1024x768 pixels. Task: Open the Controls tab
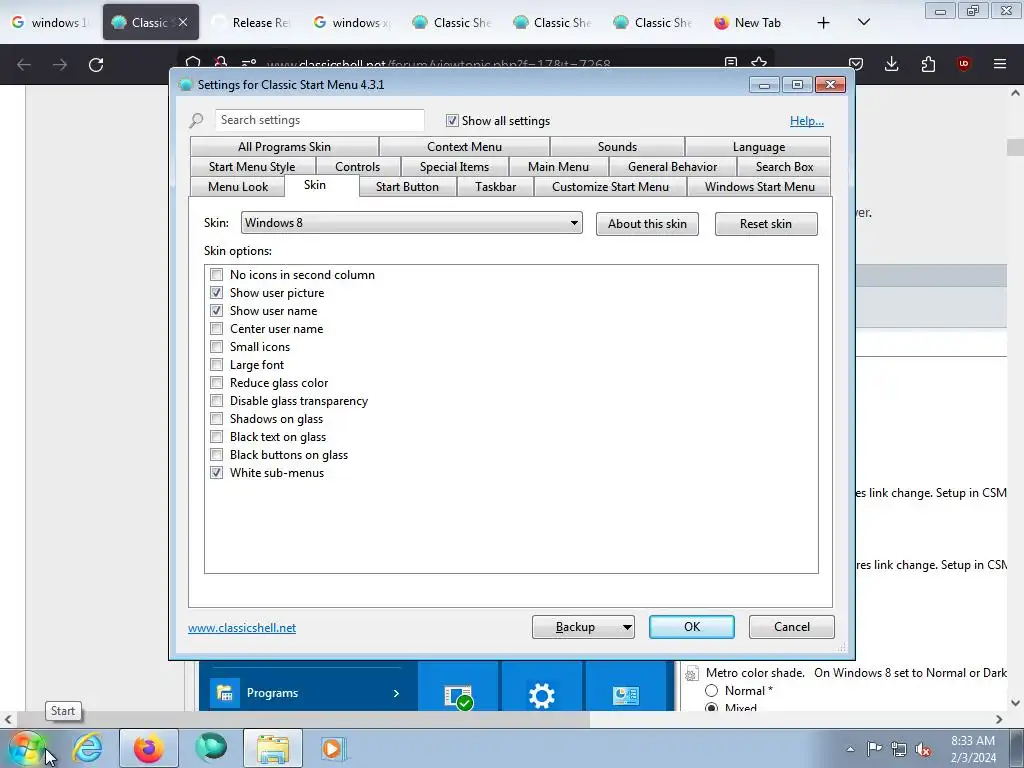tap(357, 167)
